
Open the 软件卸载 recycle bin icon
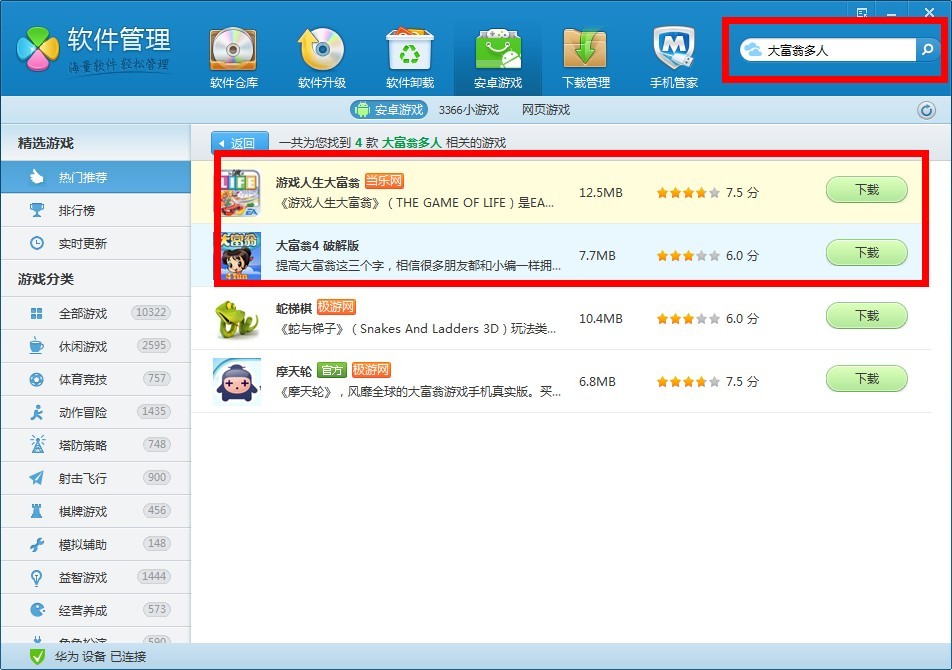(410, 50)
